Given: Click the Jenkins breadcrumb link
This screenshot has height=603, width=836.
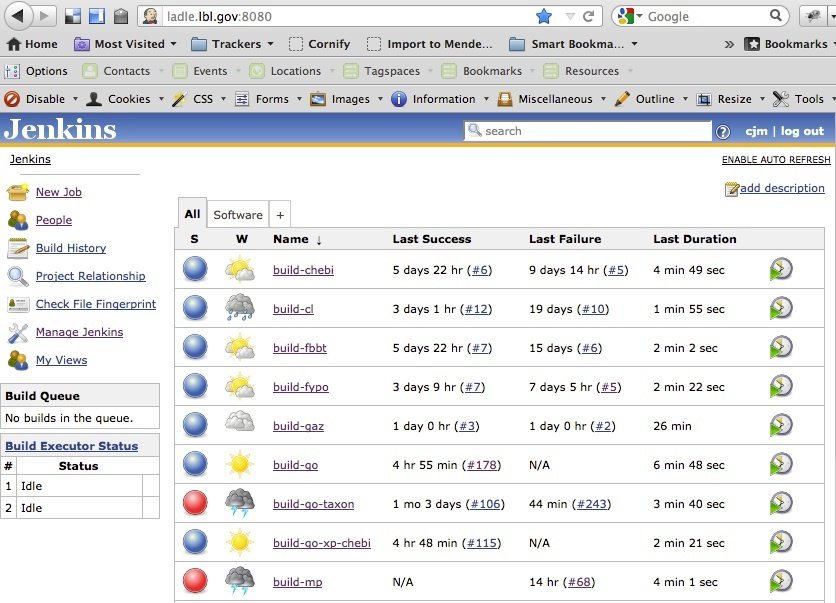Looking at the screenshot, I should 30,159.
